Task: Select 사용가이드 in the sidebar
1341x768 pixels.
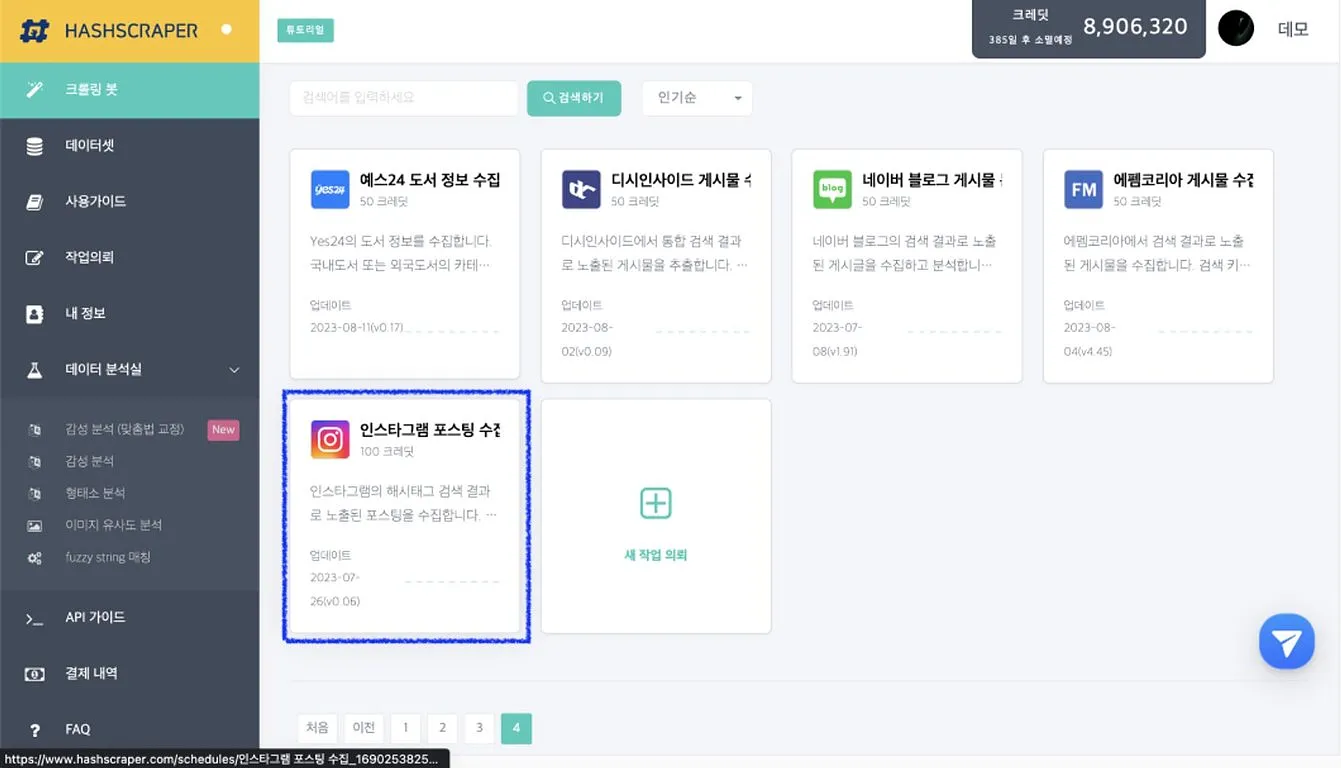Action: pos(95,202)
